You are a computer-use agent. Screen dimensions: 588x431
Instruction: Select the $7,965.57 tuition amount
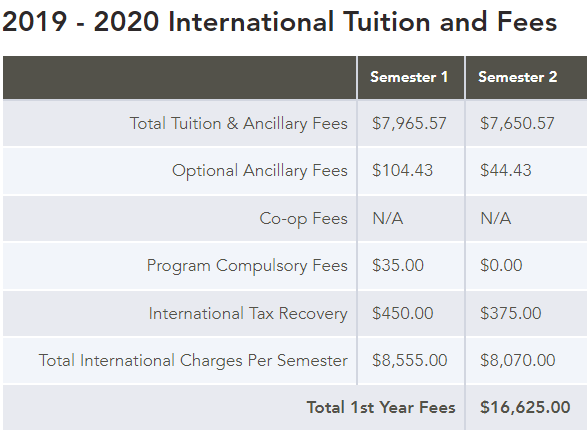coord(409,123)
